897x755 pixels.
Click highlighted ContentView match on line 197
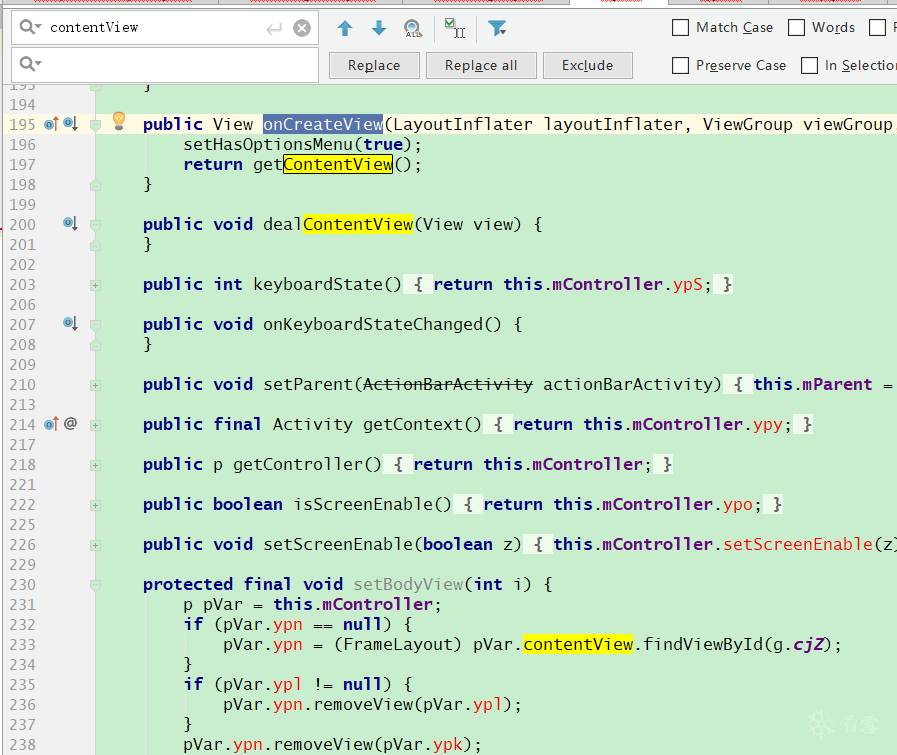pos(338,164)
